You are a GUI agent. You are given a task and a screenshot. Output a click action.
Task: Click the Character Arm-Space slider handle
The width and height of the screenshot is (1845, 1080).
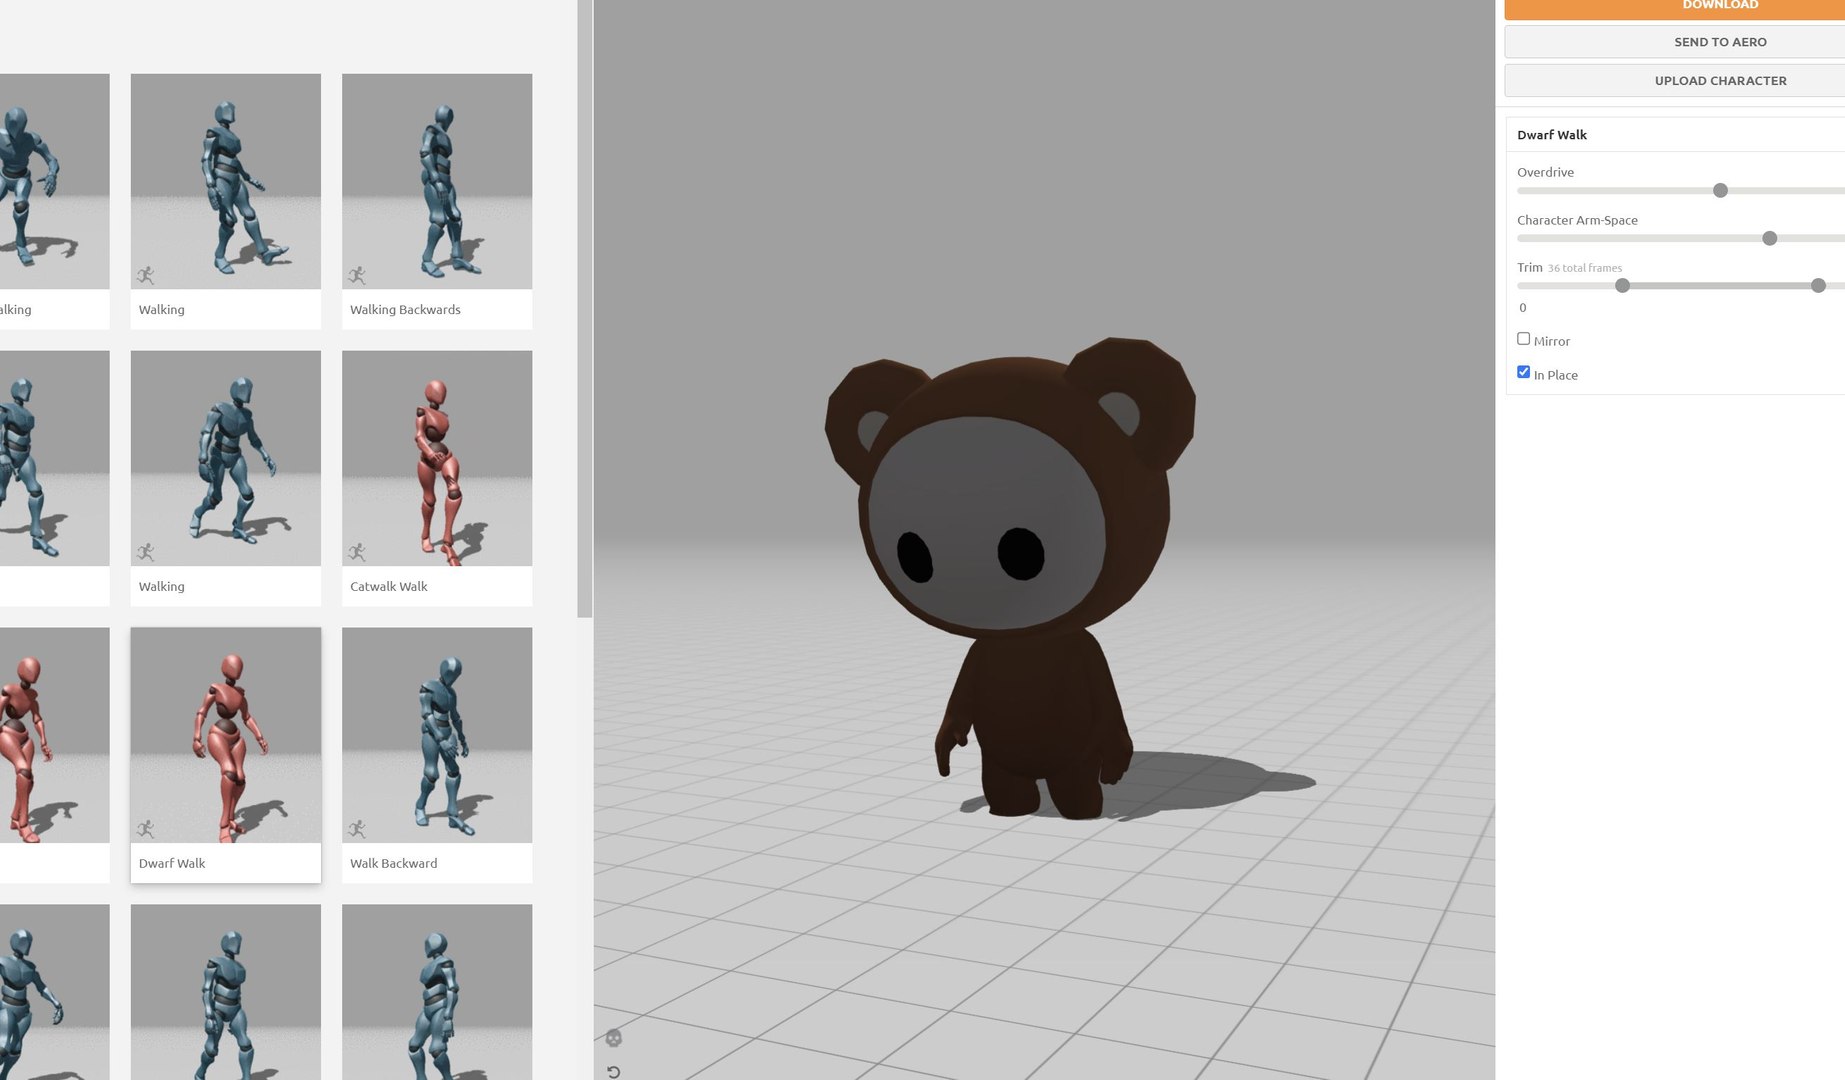click(x=1770, y=238)
